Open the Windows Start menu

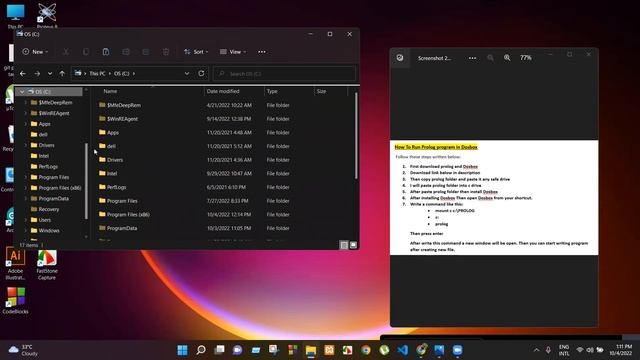coord(182,350)
